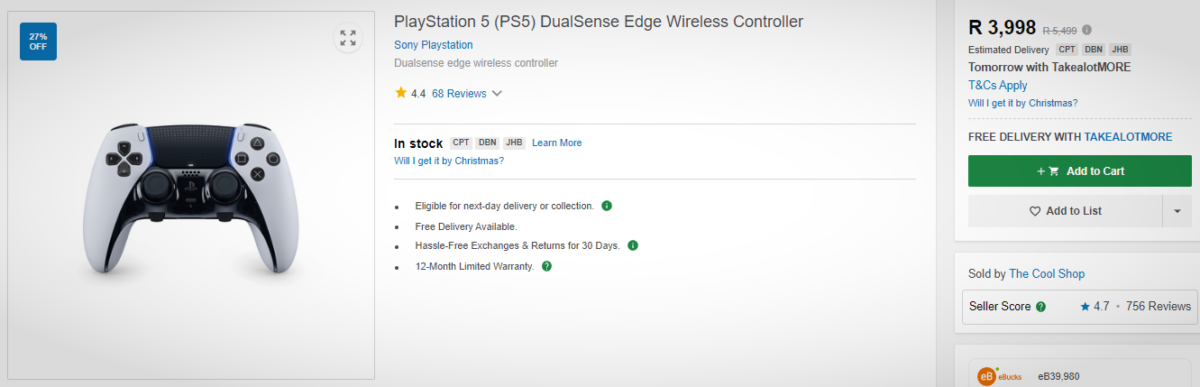The image size is (1200, 387).
Task: Click Will I get it by Christmas under In stock
Action: tap(449, 161)
